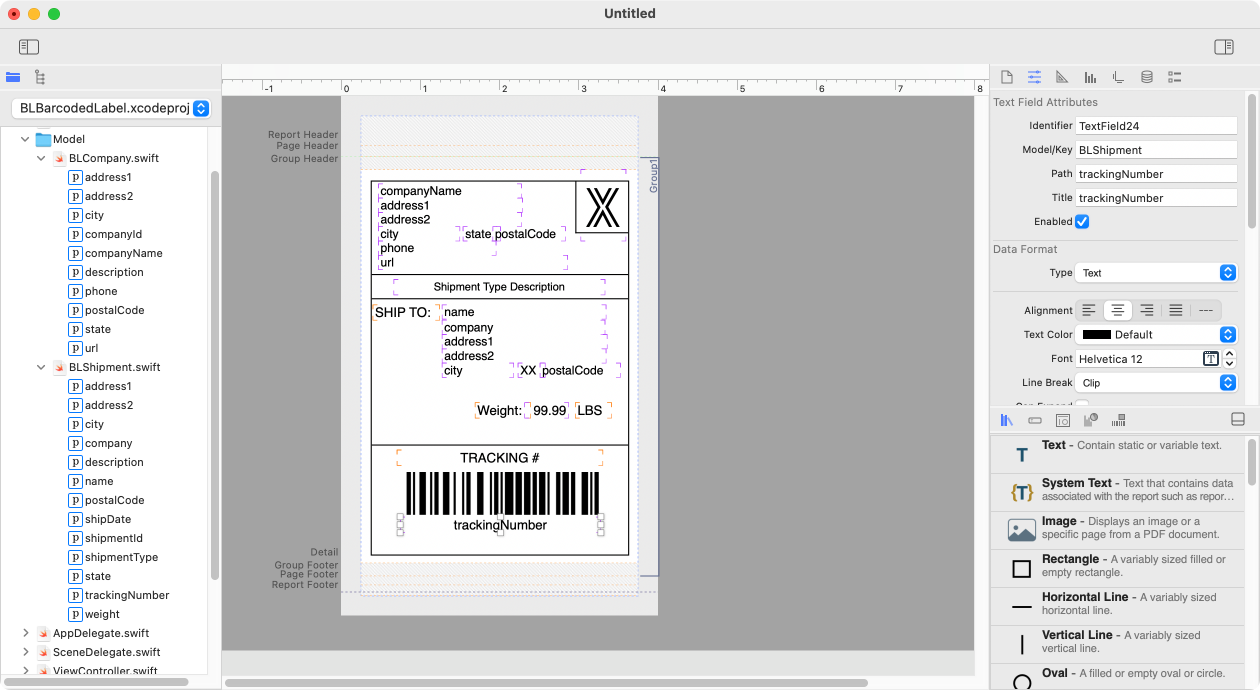Toggle the left sidebar panel icon
Image resolution: width=1260 pixels, height=690 pixels.
29,47
